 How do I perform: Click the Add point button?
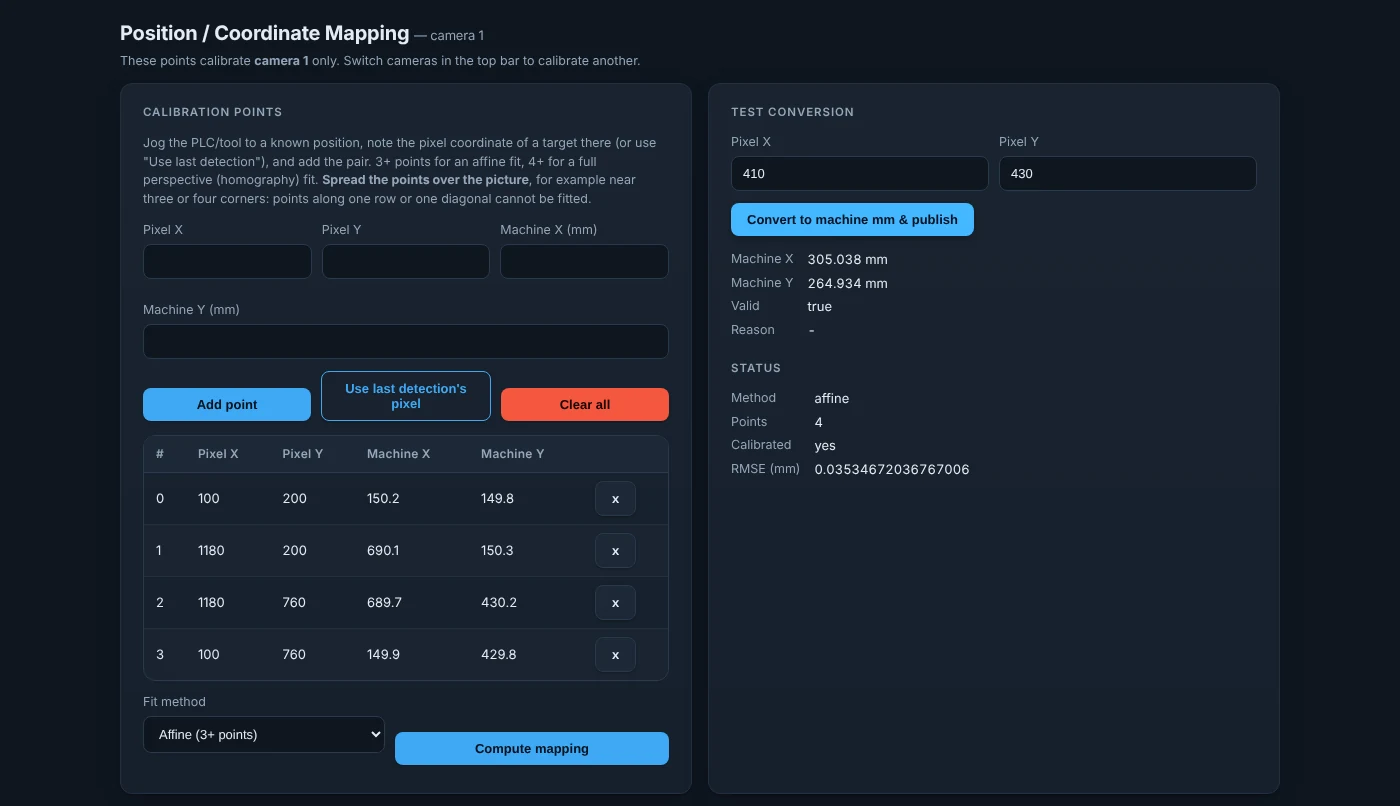coord(227,404)
